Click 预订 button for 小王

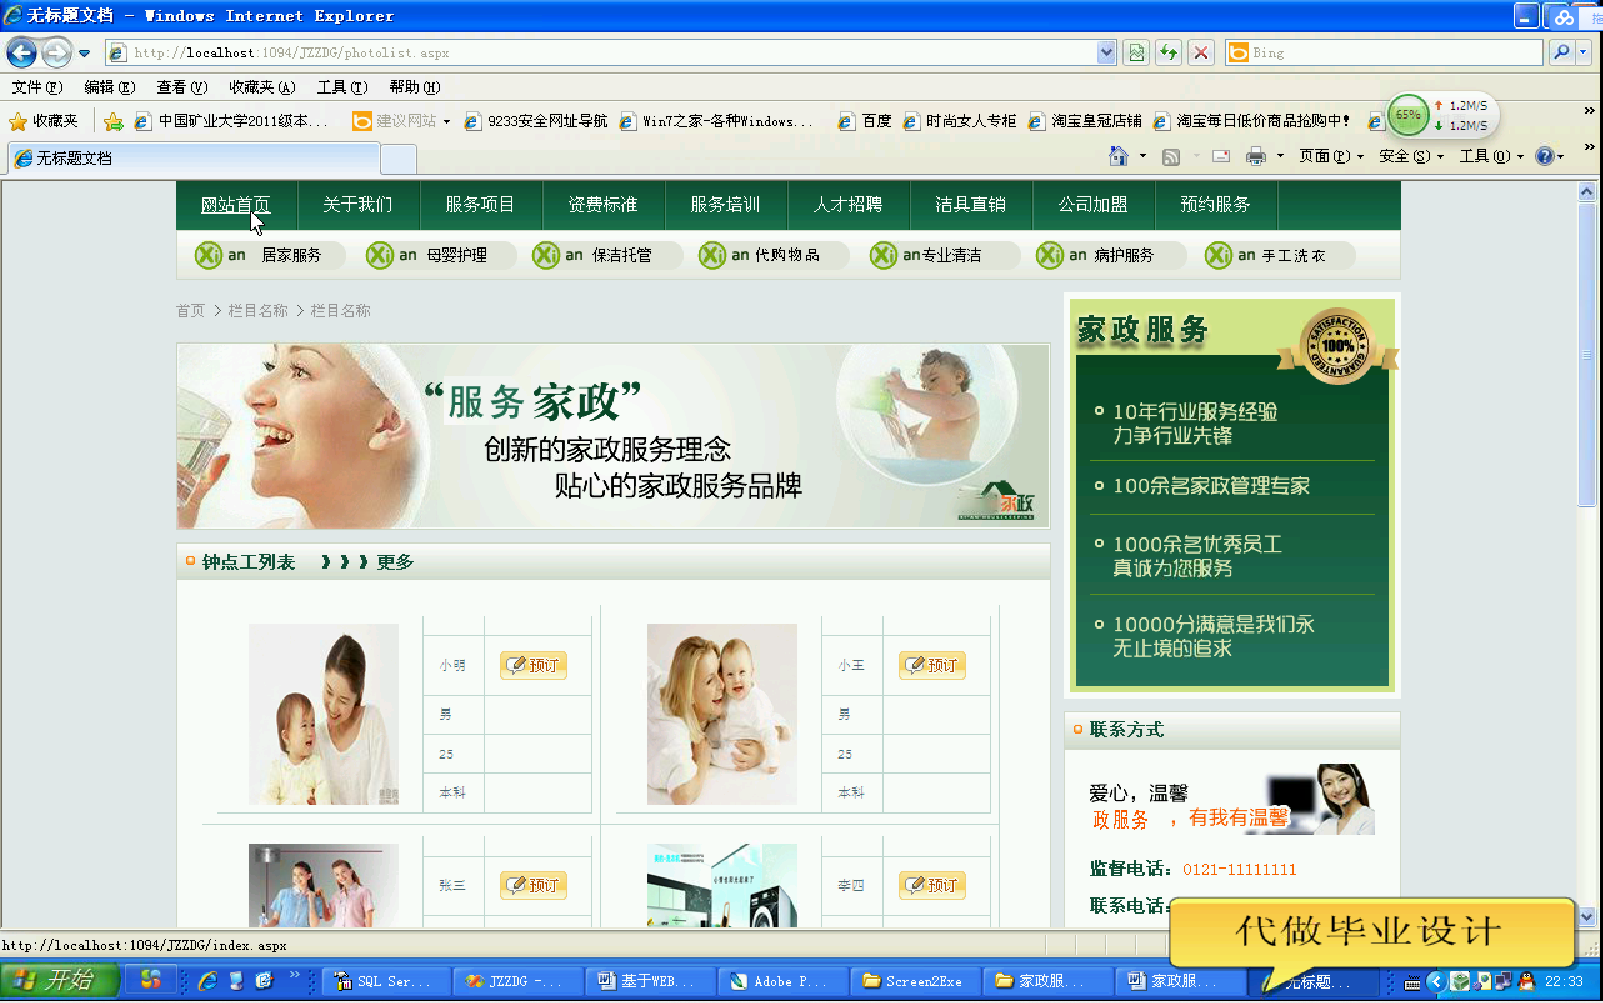tap(932, 665)
